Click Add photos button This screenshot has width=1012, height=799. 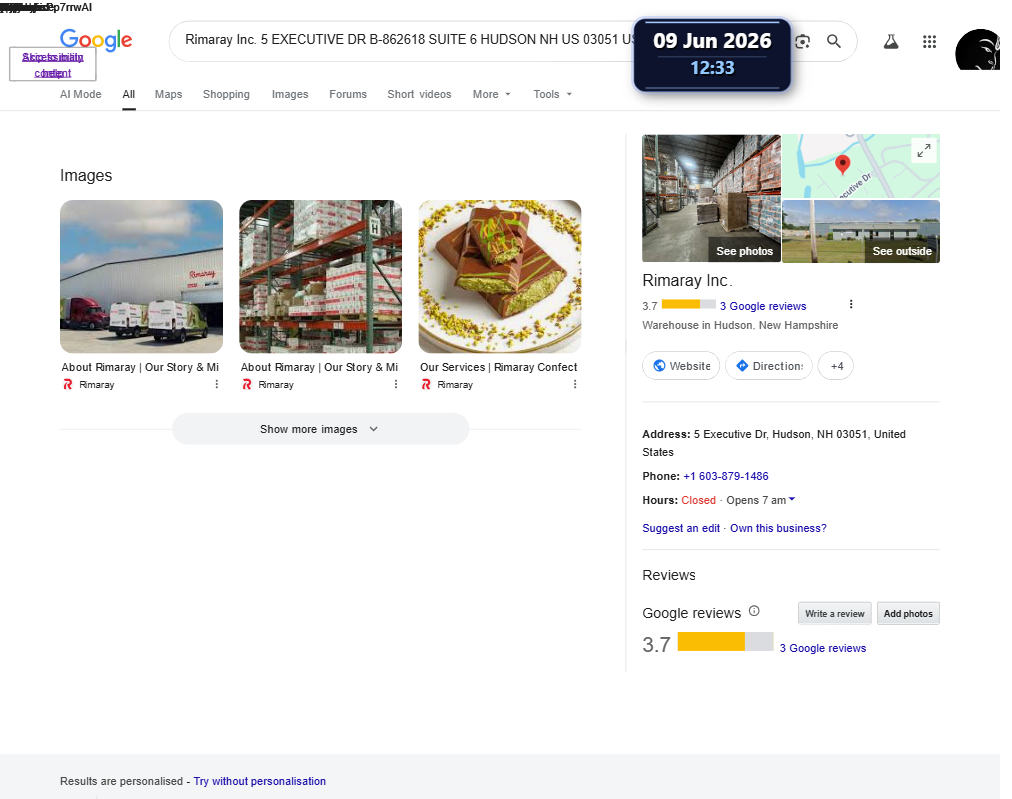(x=907, y=614)
